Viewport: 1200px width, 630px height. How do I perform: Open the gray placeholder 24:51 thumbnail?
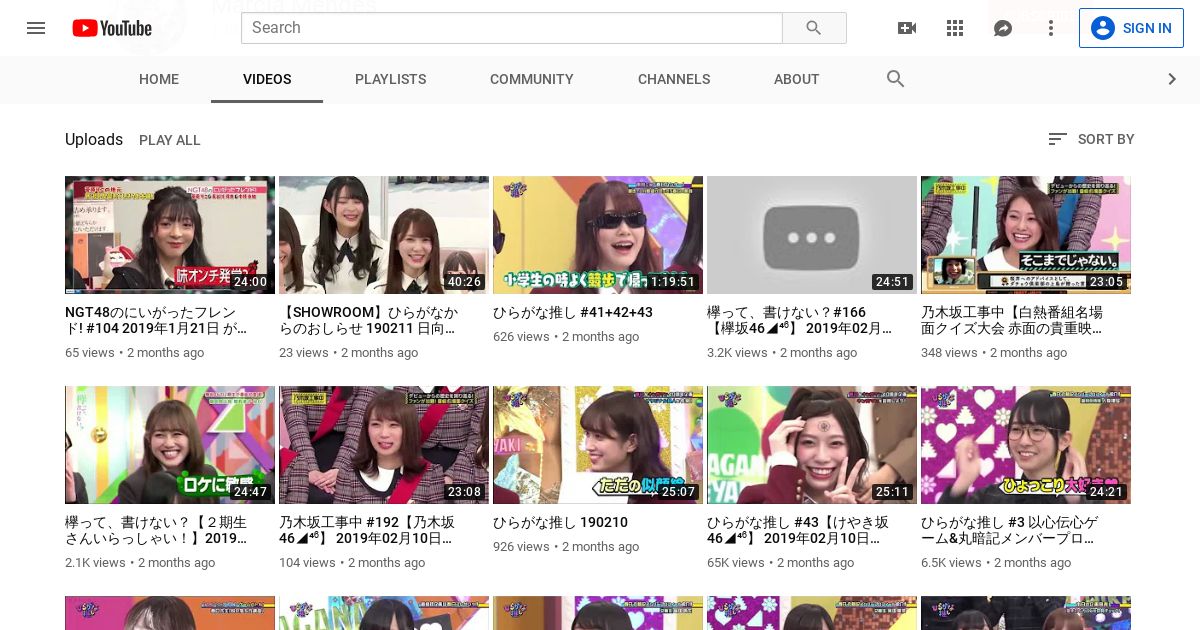click(x=812, y=235)
